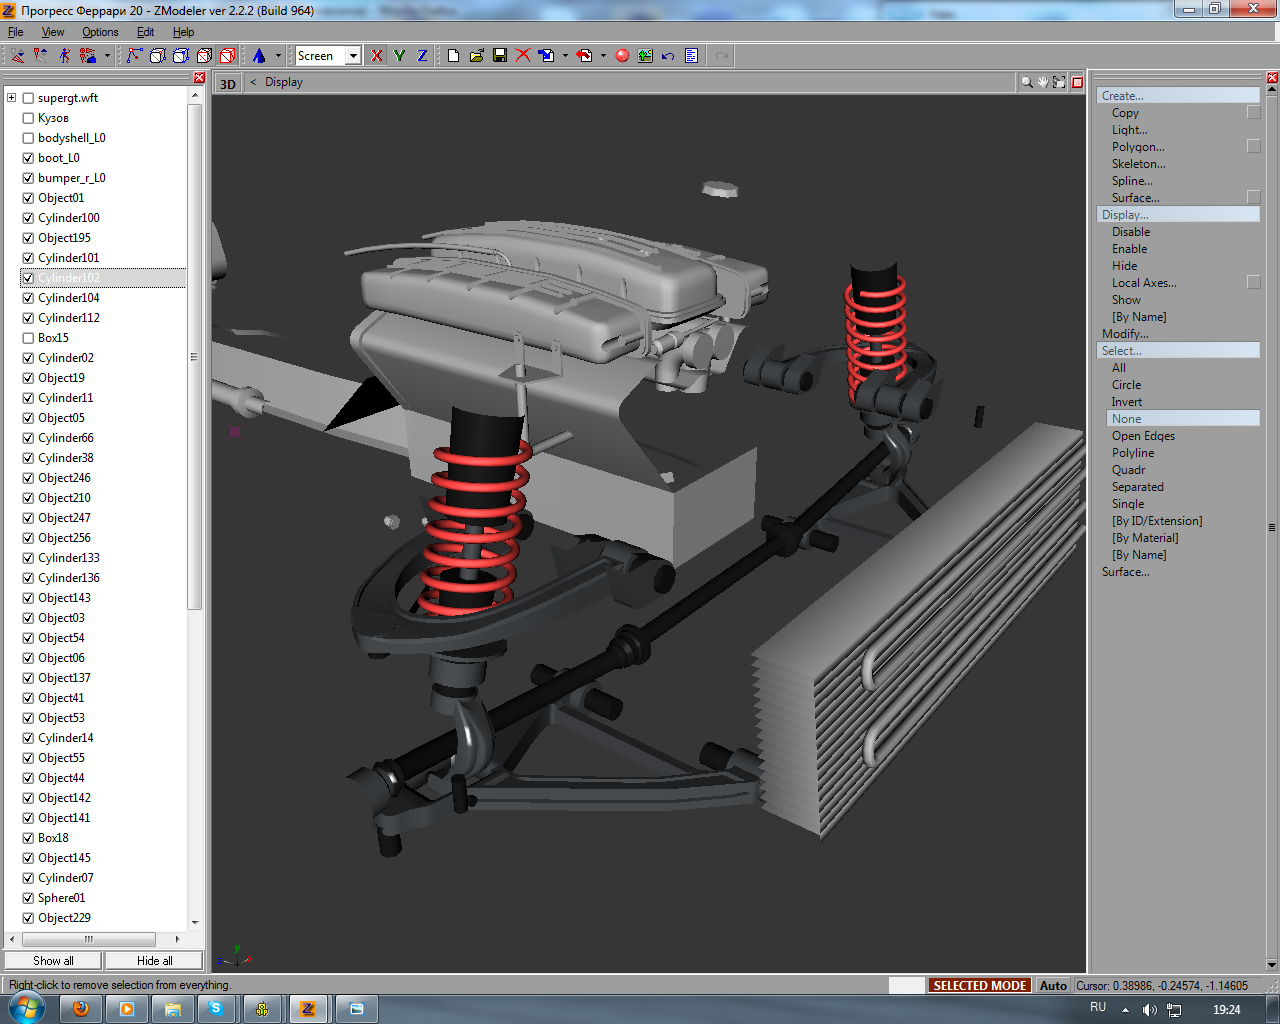This screenshot has height=1024, width=1280.
Task: Expand the Modify... command group
Action: coord(1125,334)
